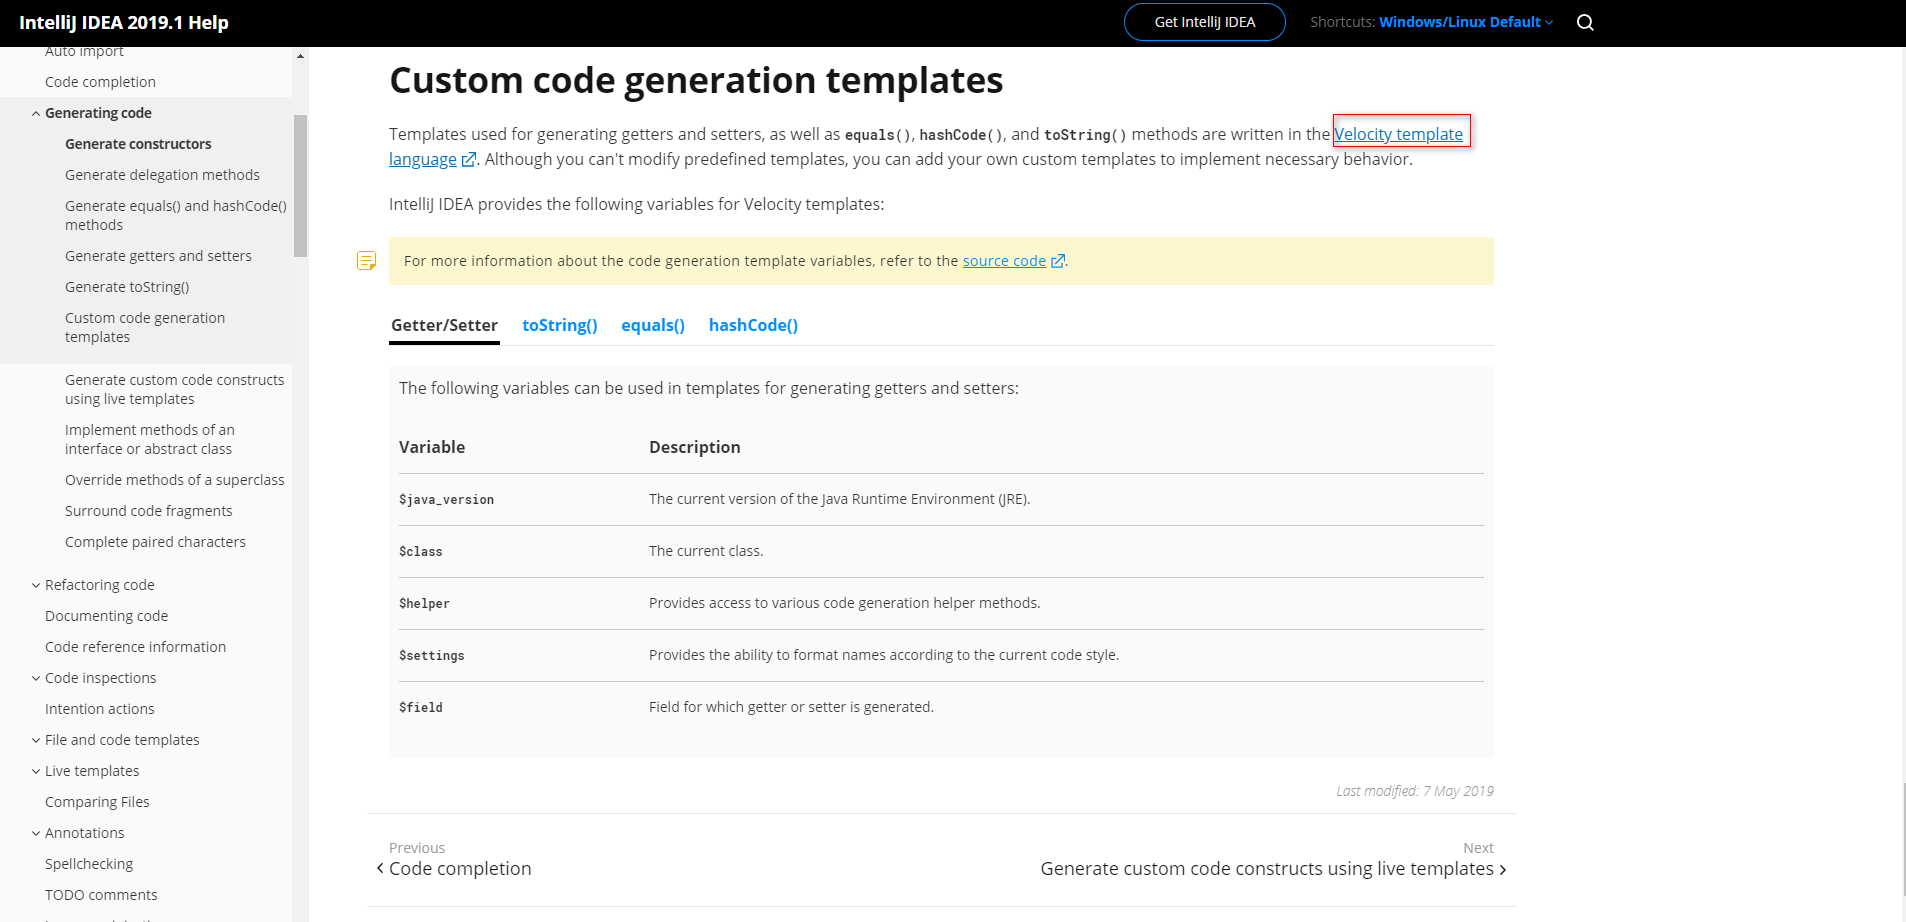Open the hashCode() tab
1906x922 pixels.
click(x=753, y=325)
